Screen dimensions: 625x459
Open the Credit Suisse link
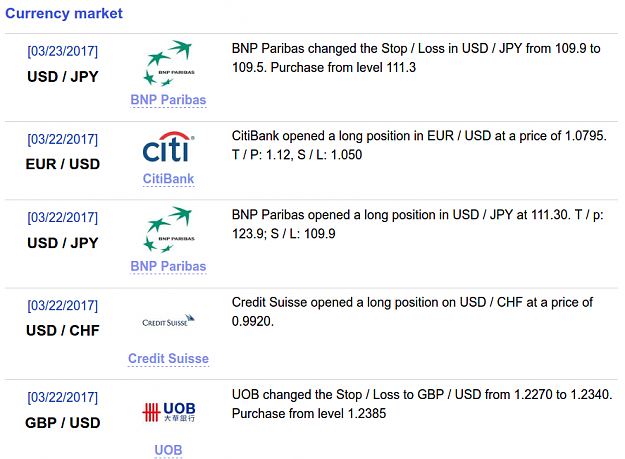168,358
